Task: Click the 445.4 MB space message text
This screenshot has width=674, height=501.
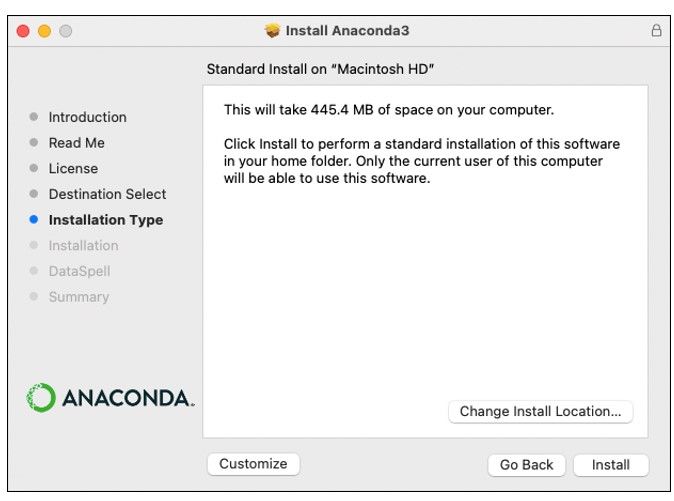Action: coord(388,110)
